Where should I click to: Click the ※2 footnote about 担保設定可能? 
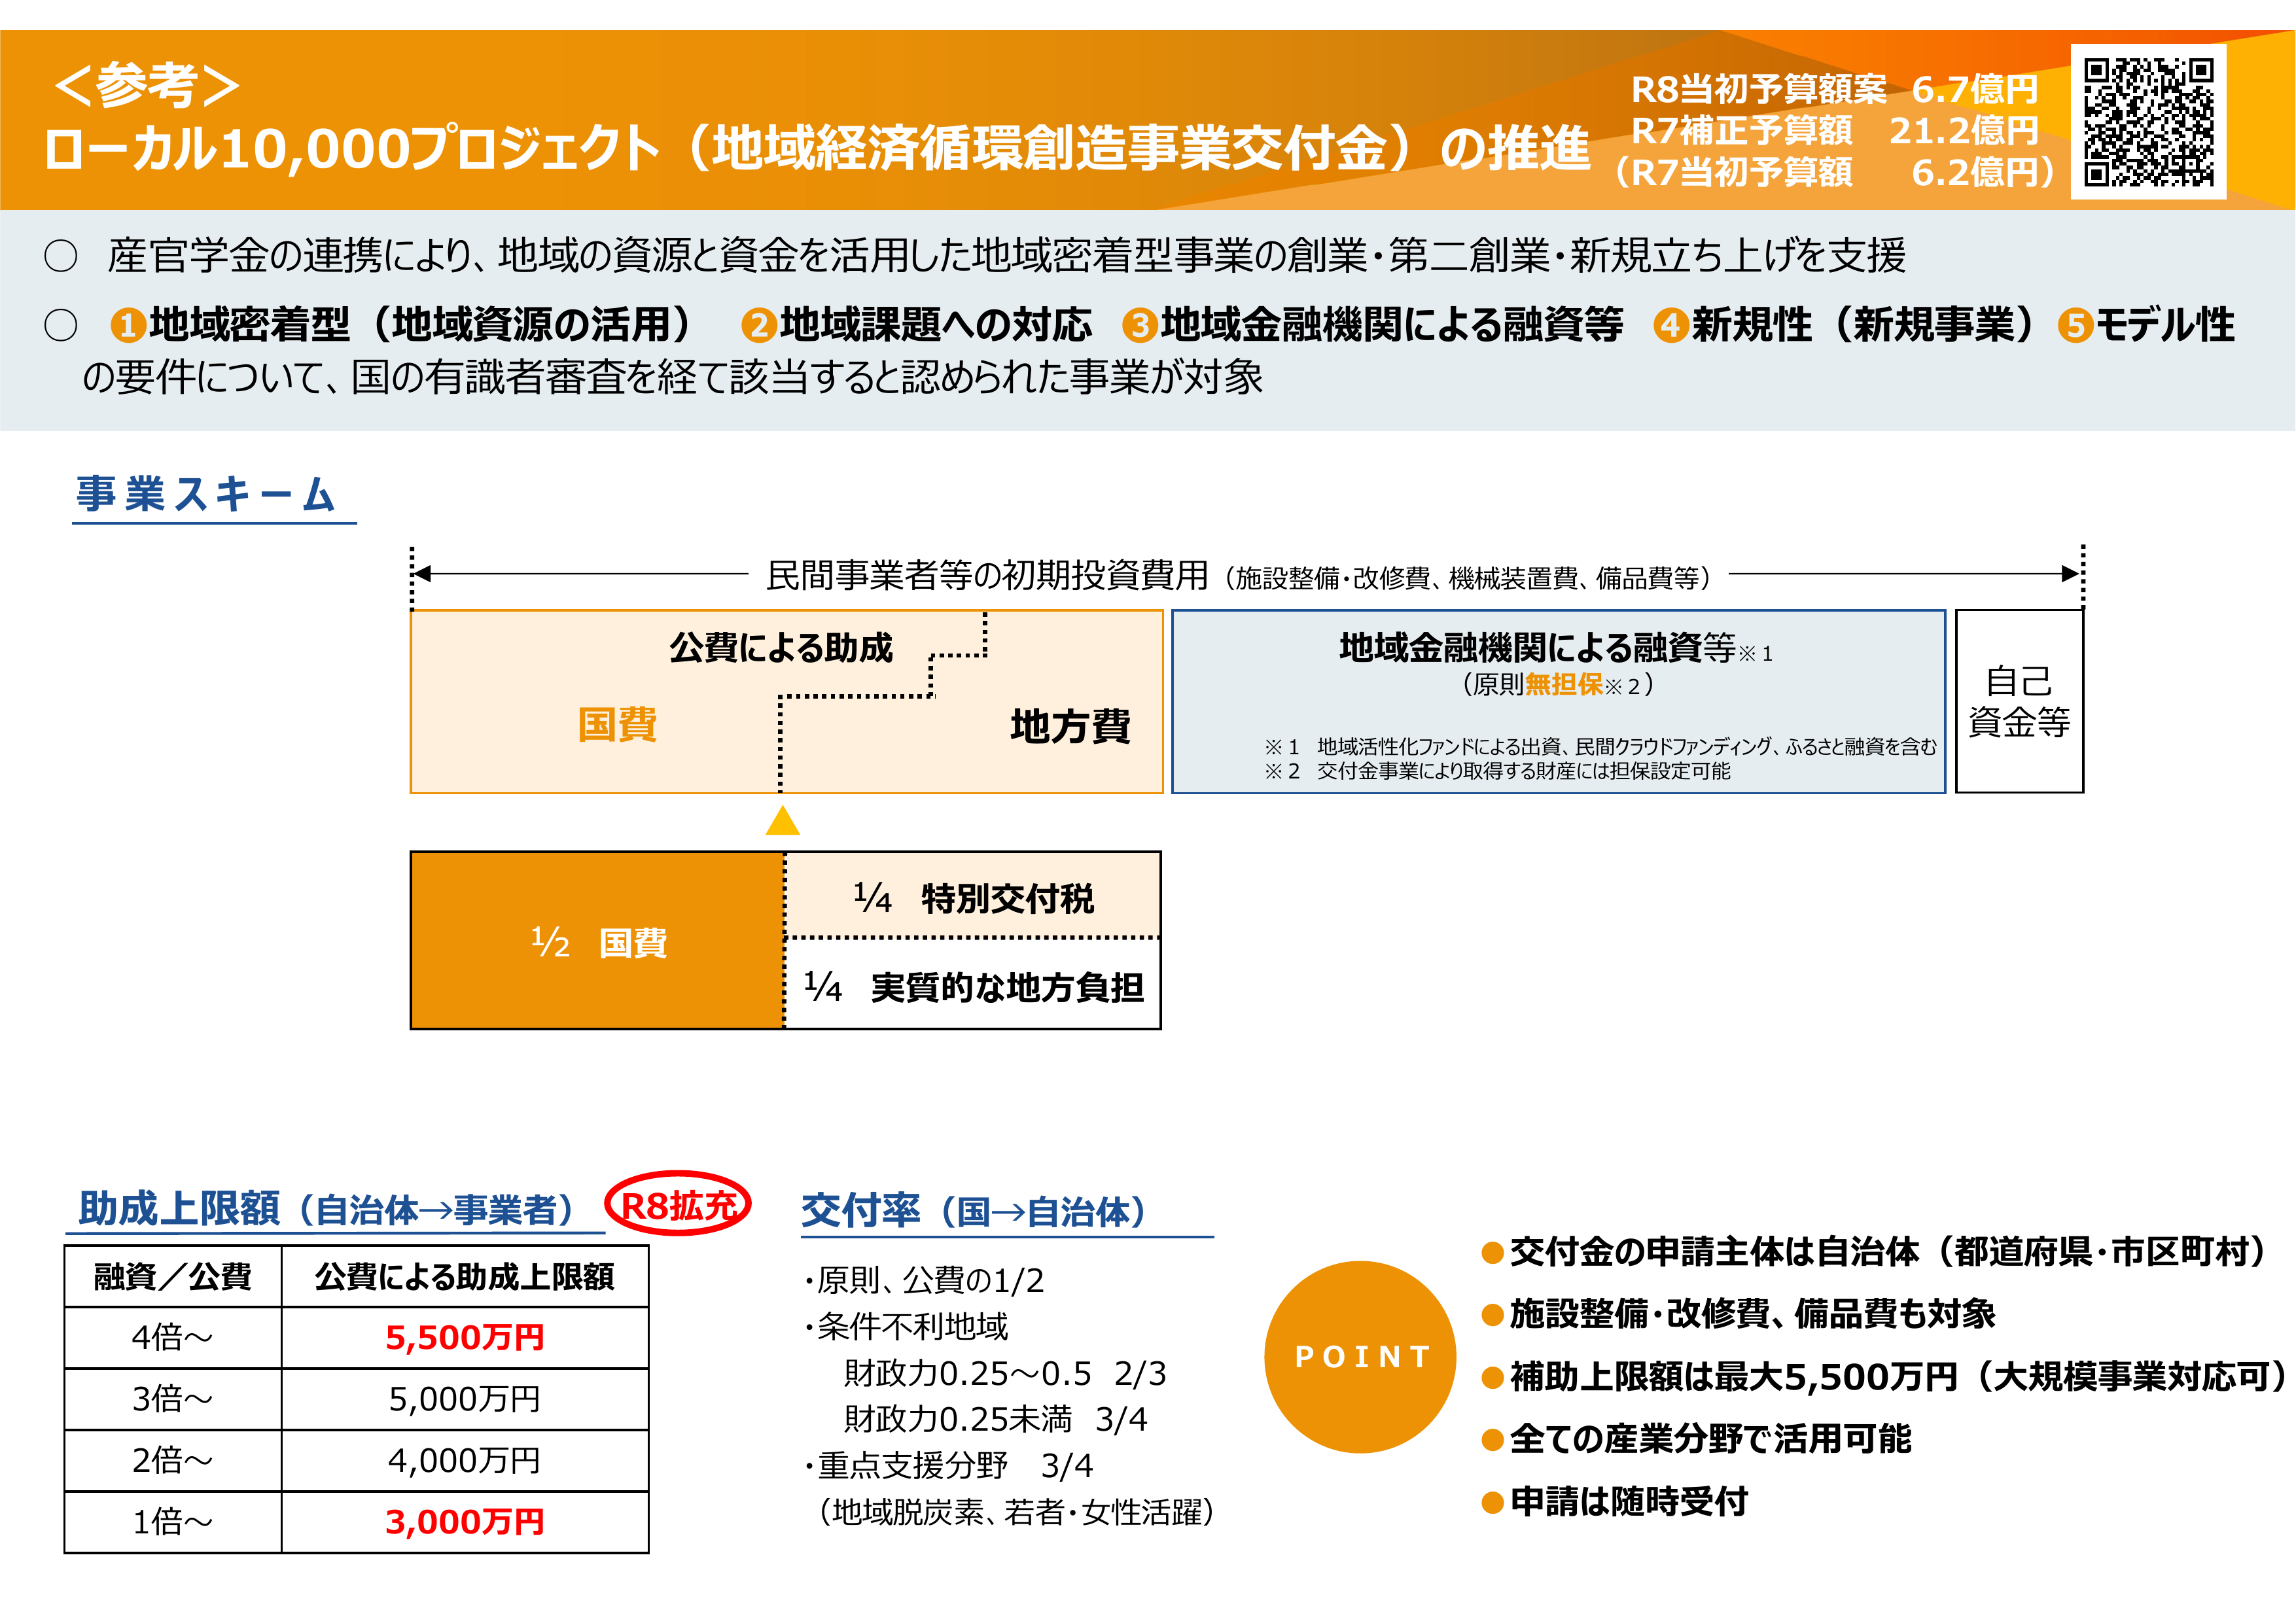coord(1497,771)
